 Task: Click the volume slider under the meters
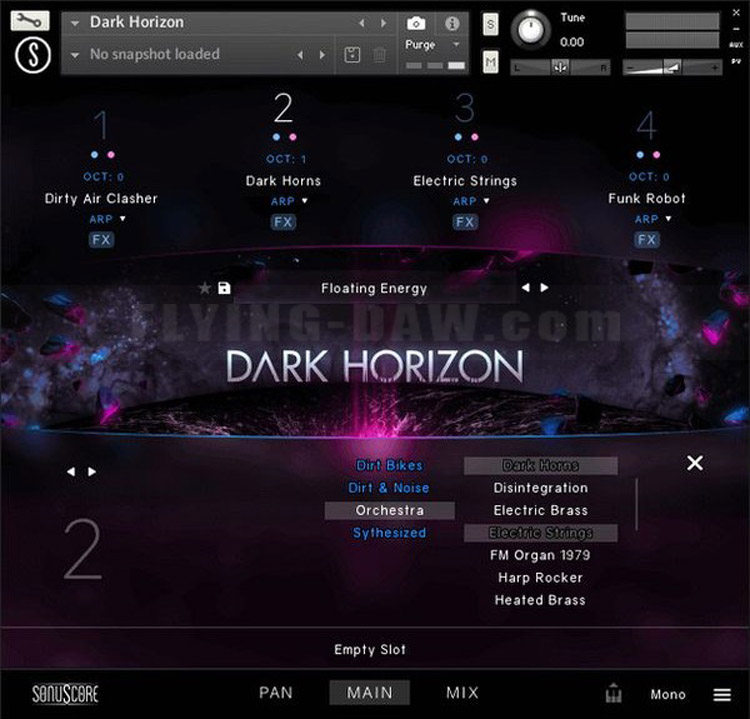tap(672, 67)
